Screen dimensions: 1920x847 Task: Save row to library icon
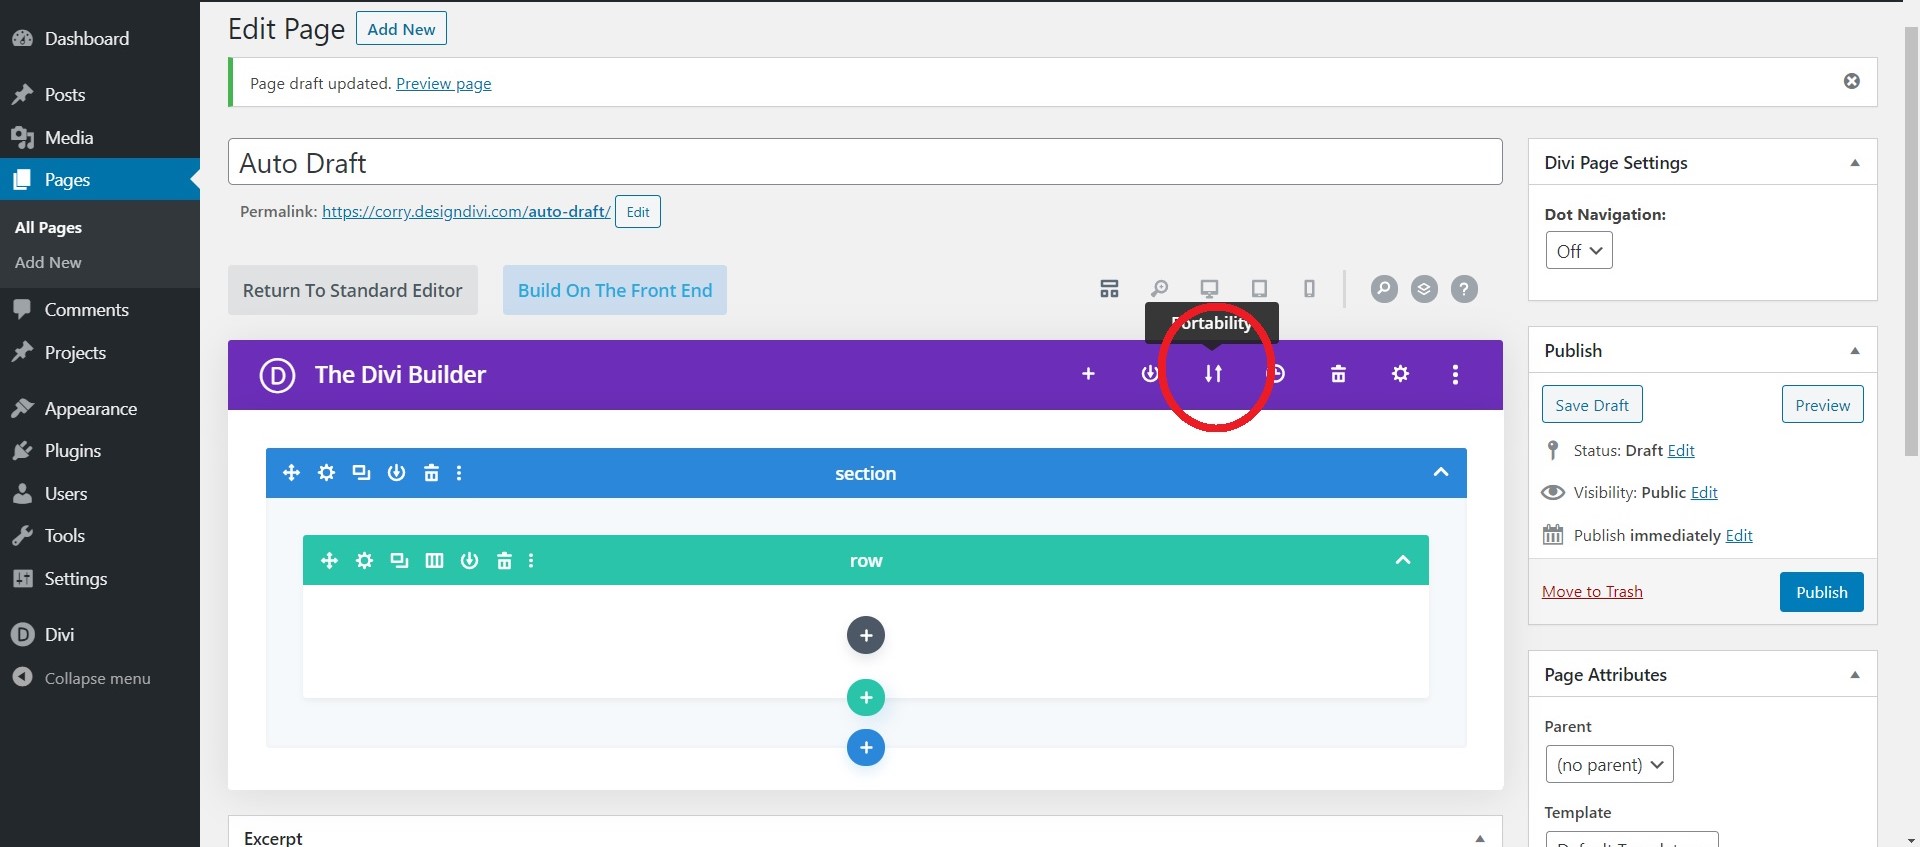click(x=469, y=561)
